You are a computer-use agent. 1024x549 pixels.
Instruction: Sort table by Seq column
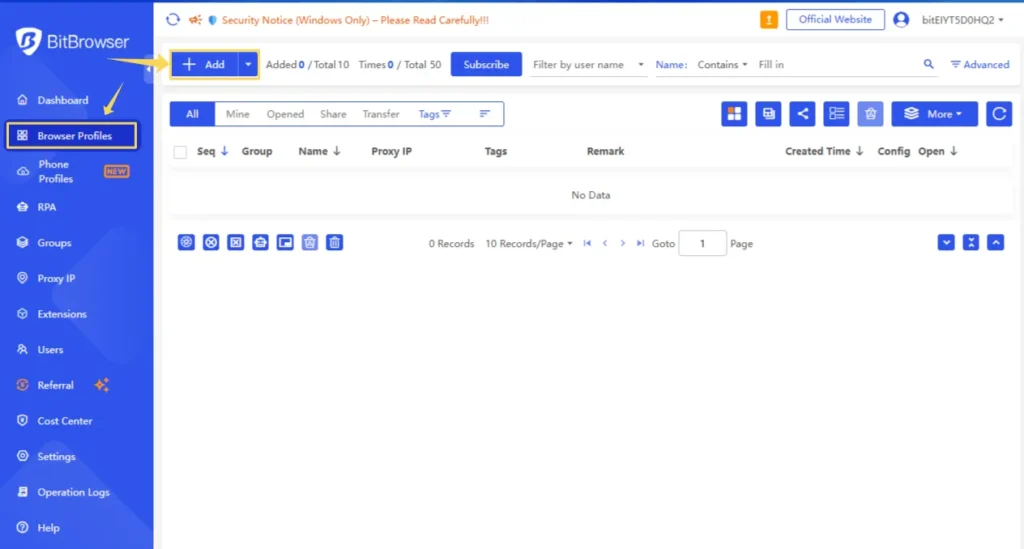[212, 151]
